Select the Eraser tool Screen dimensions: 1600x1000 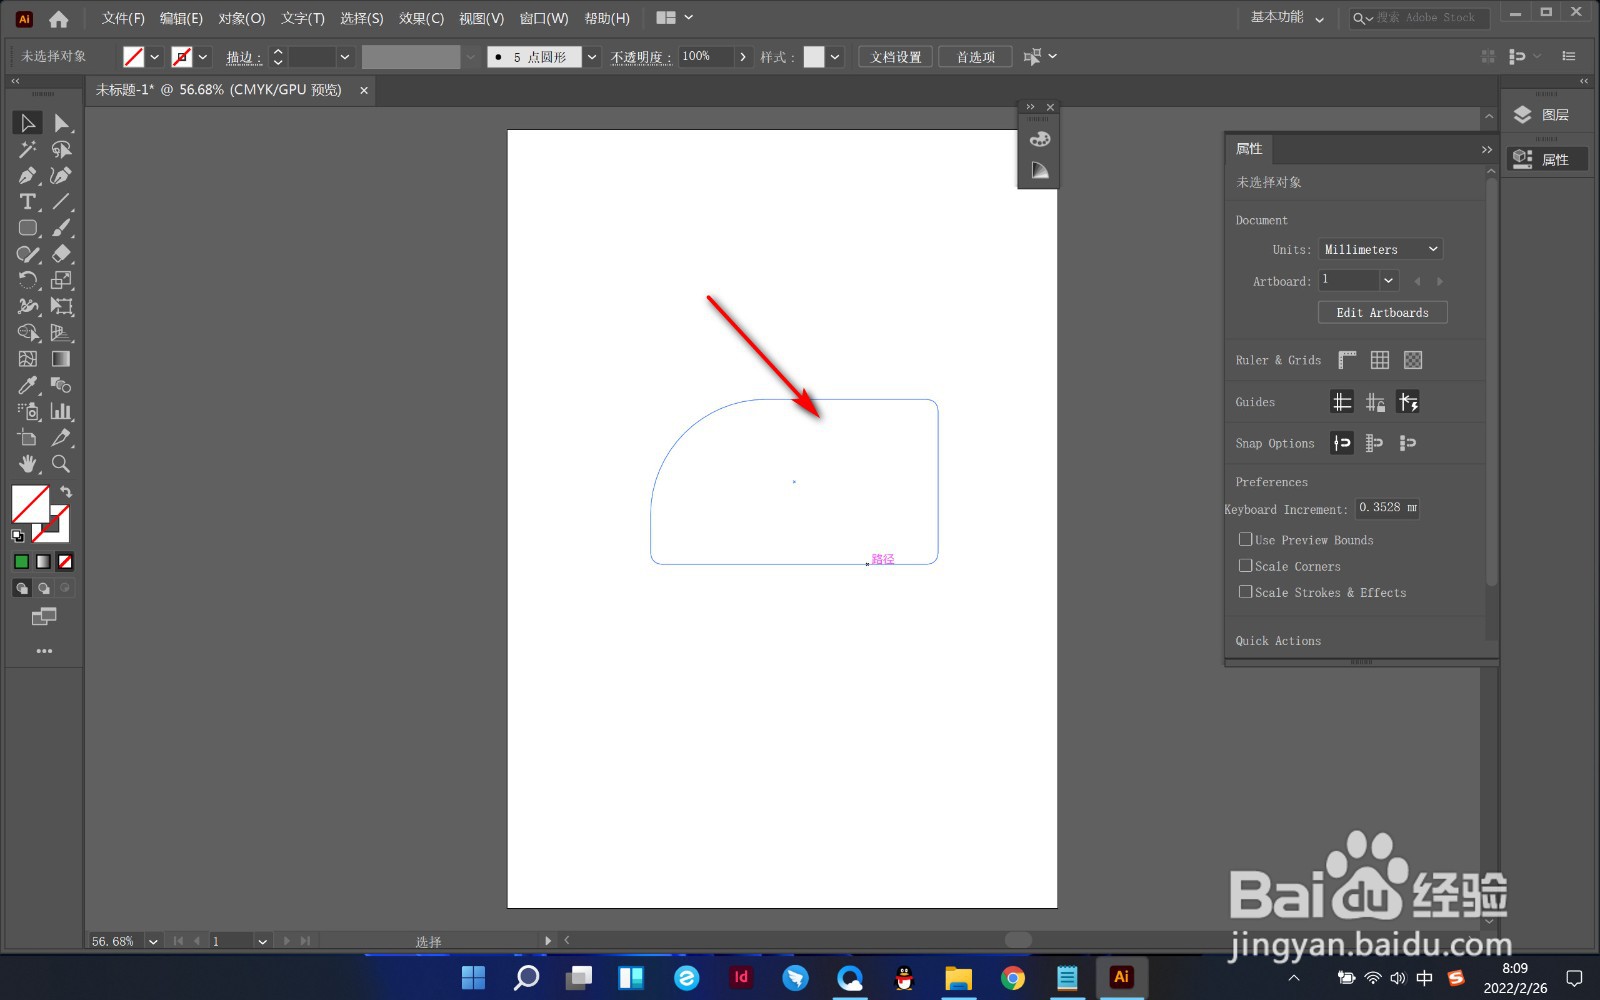click(61, 254)
